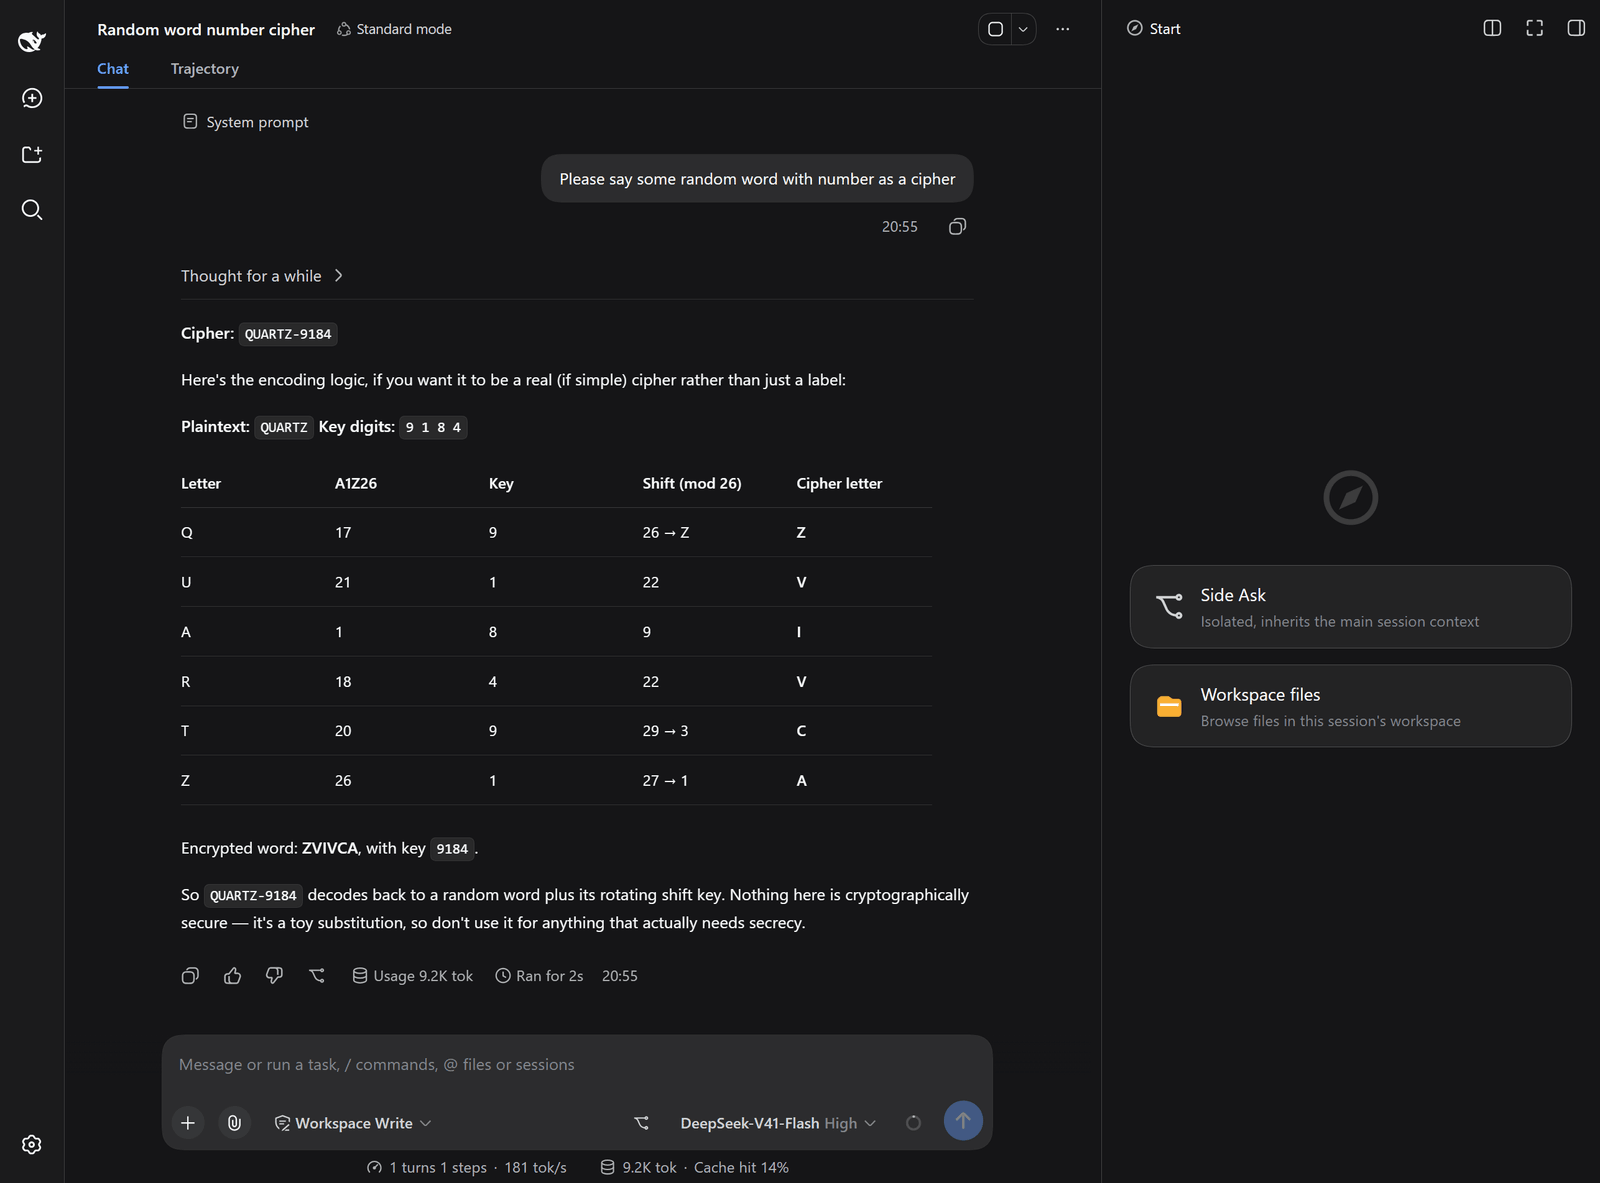Click the 'Cipher letter' column header
Viewport: 1600px width, 1183px height.
point(839,484)
